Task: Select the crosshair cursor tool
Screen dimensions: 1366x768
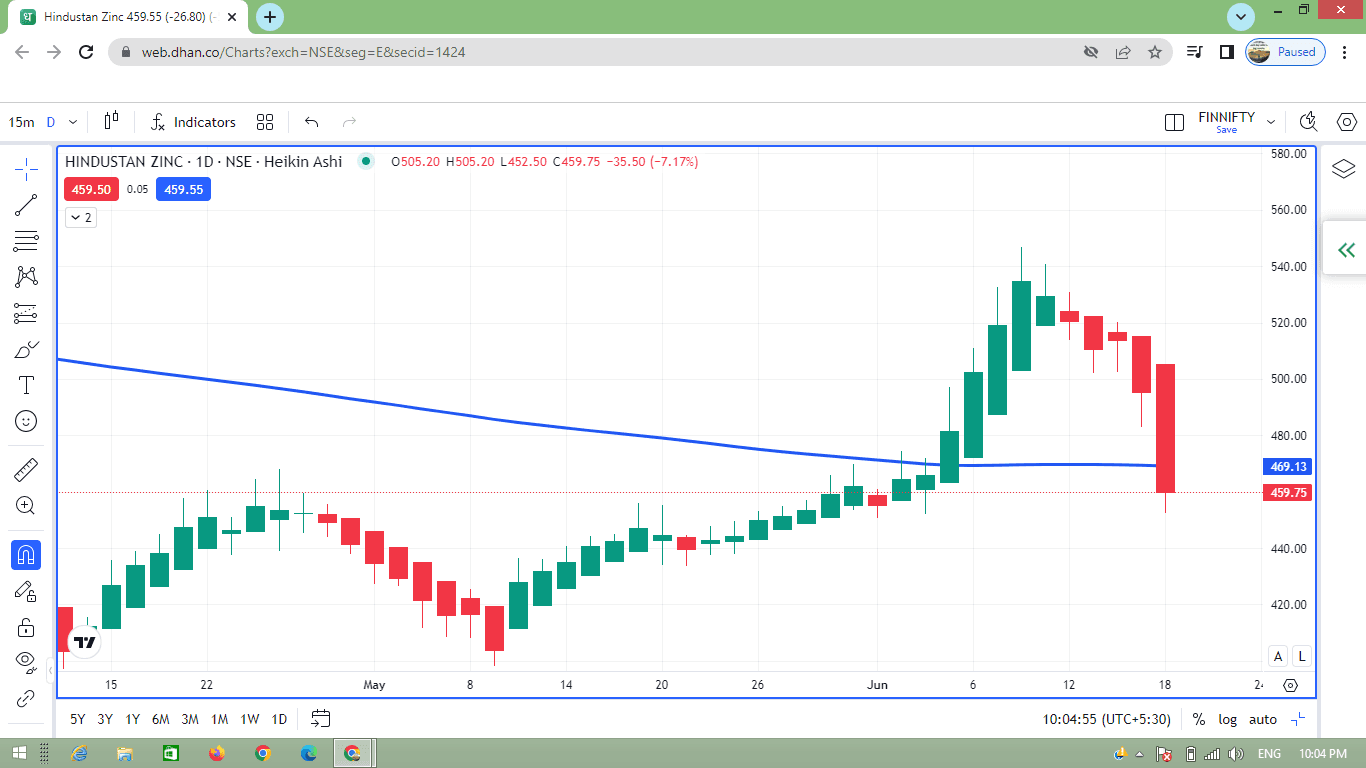Action: [x=26, y=168]
